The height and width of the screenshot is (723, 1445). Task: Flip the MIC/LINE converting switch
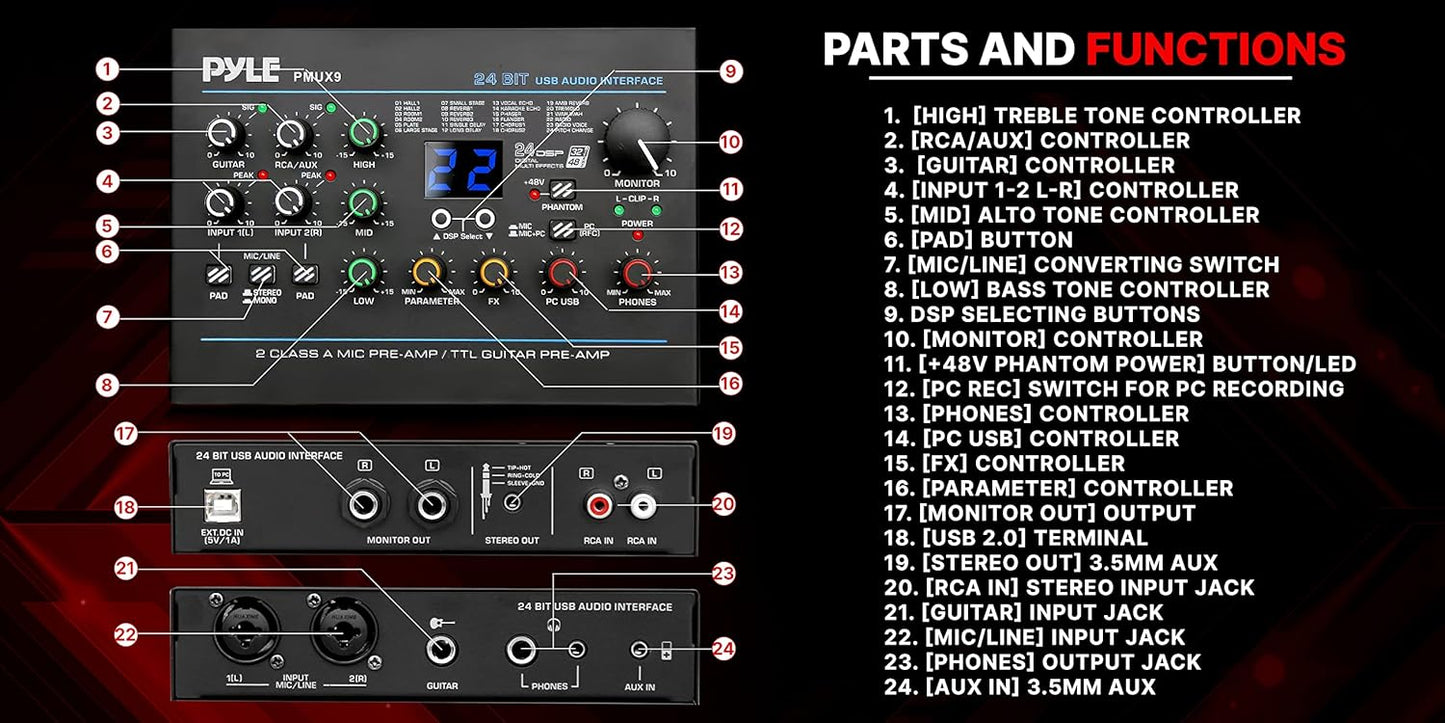coord(263,272)
